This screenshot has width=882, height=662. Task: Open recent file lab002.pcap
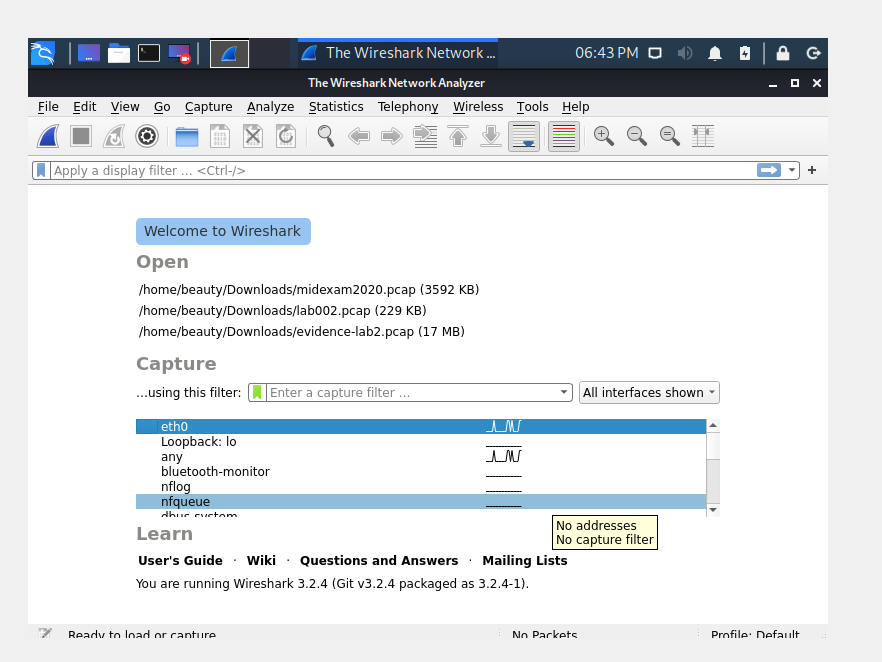point(282,310)
